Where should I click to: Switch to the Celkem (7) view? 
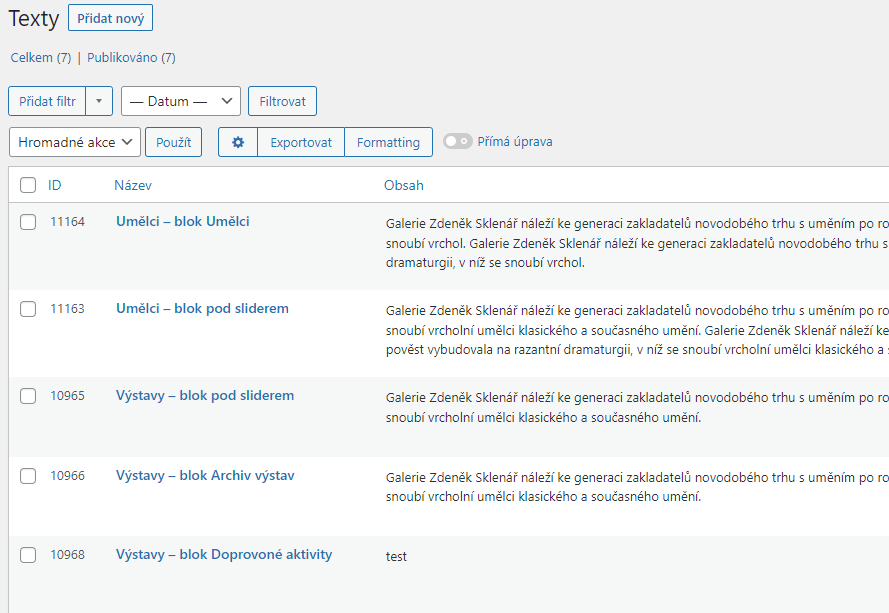pyautogui.click(x=41, y=58)
